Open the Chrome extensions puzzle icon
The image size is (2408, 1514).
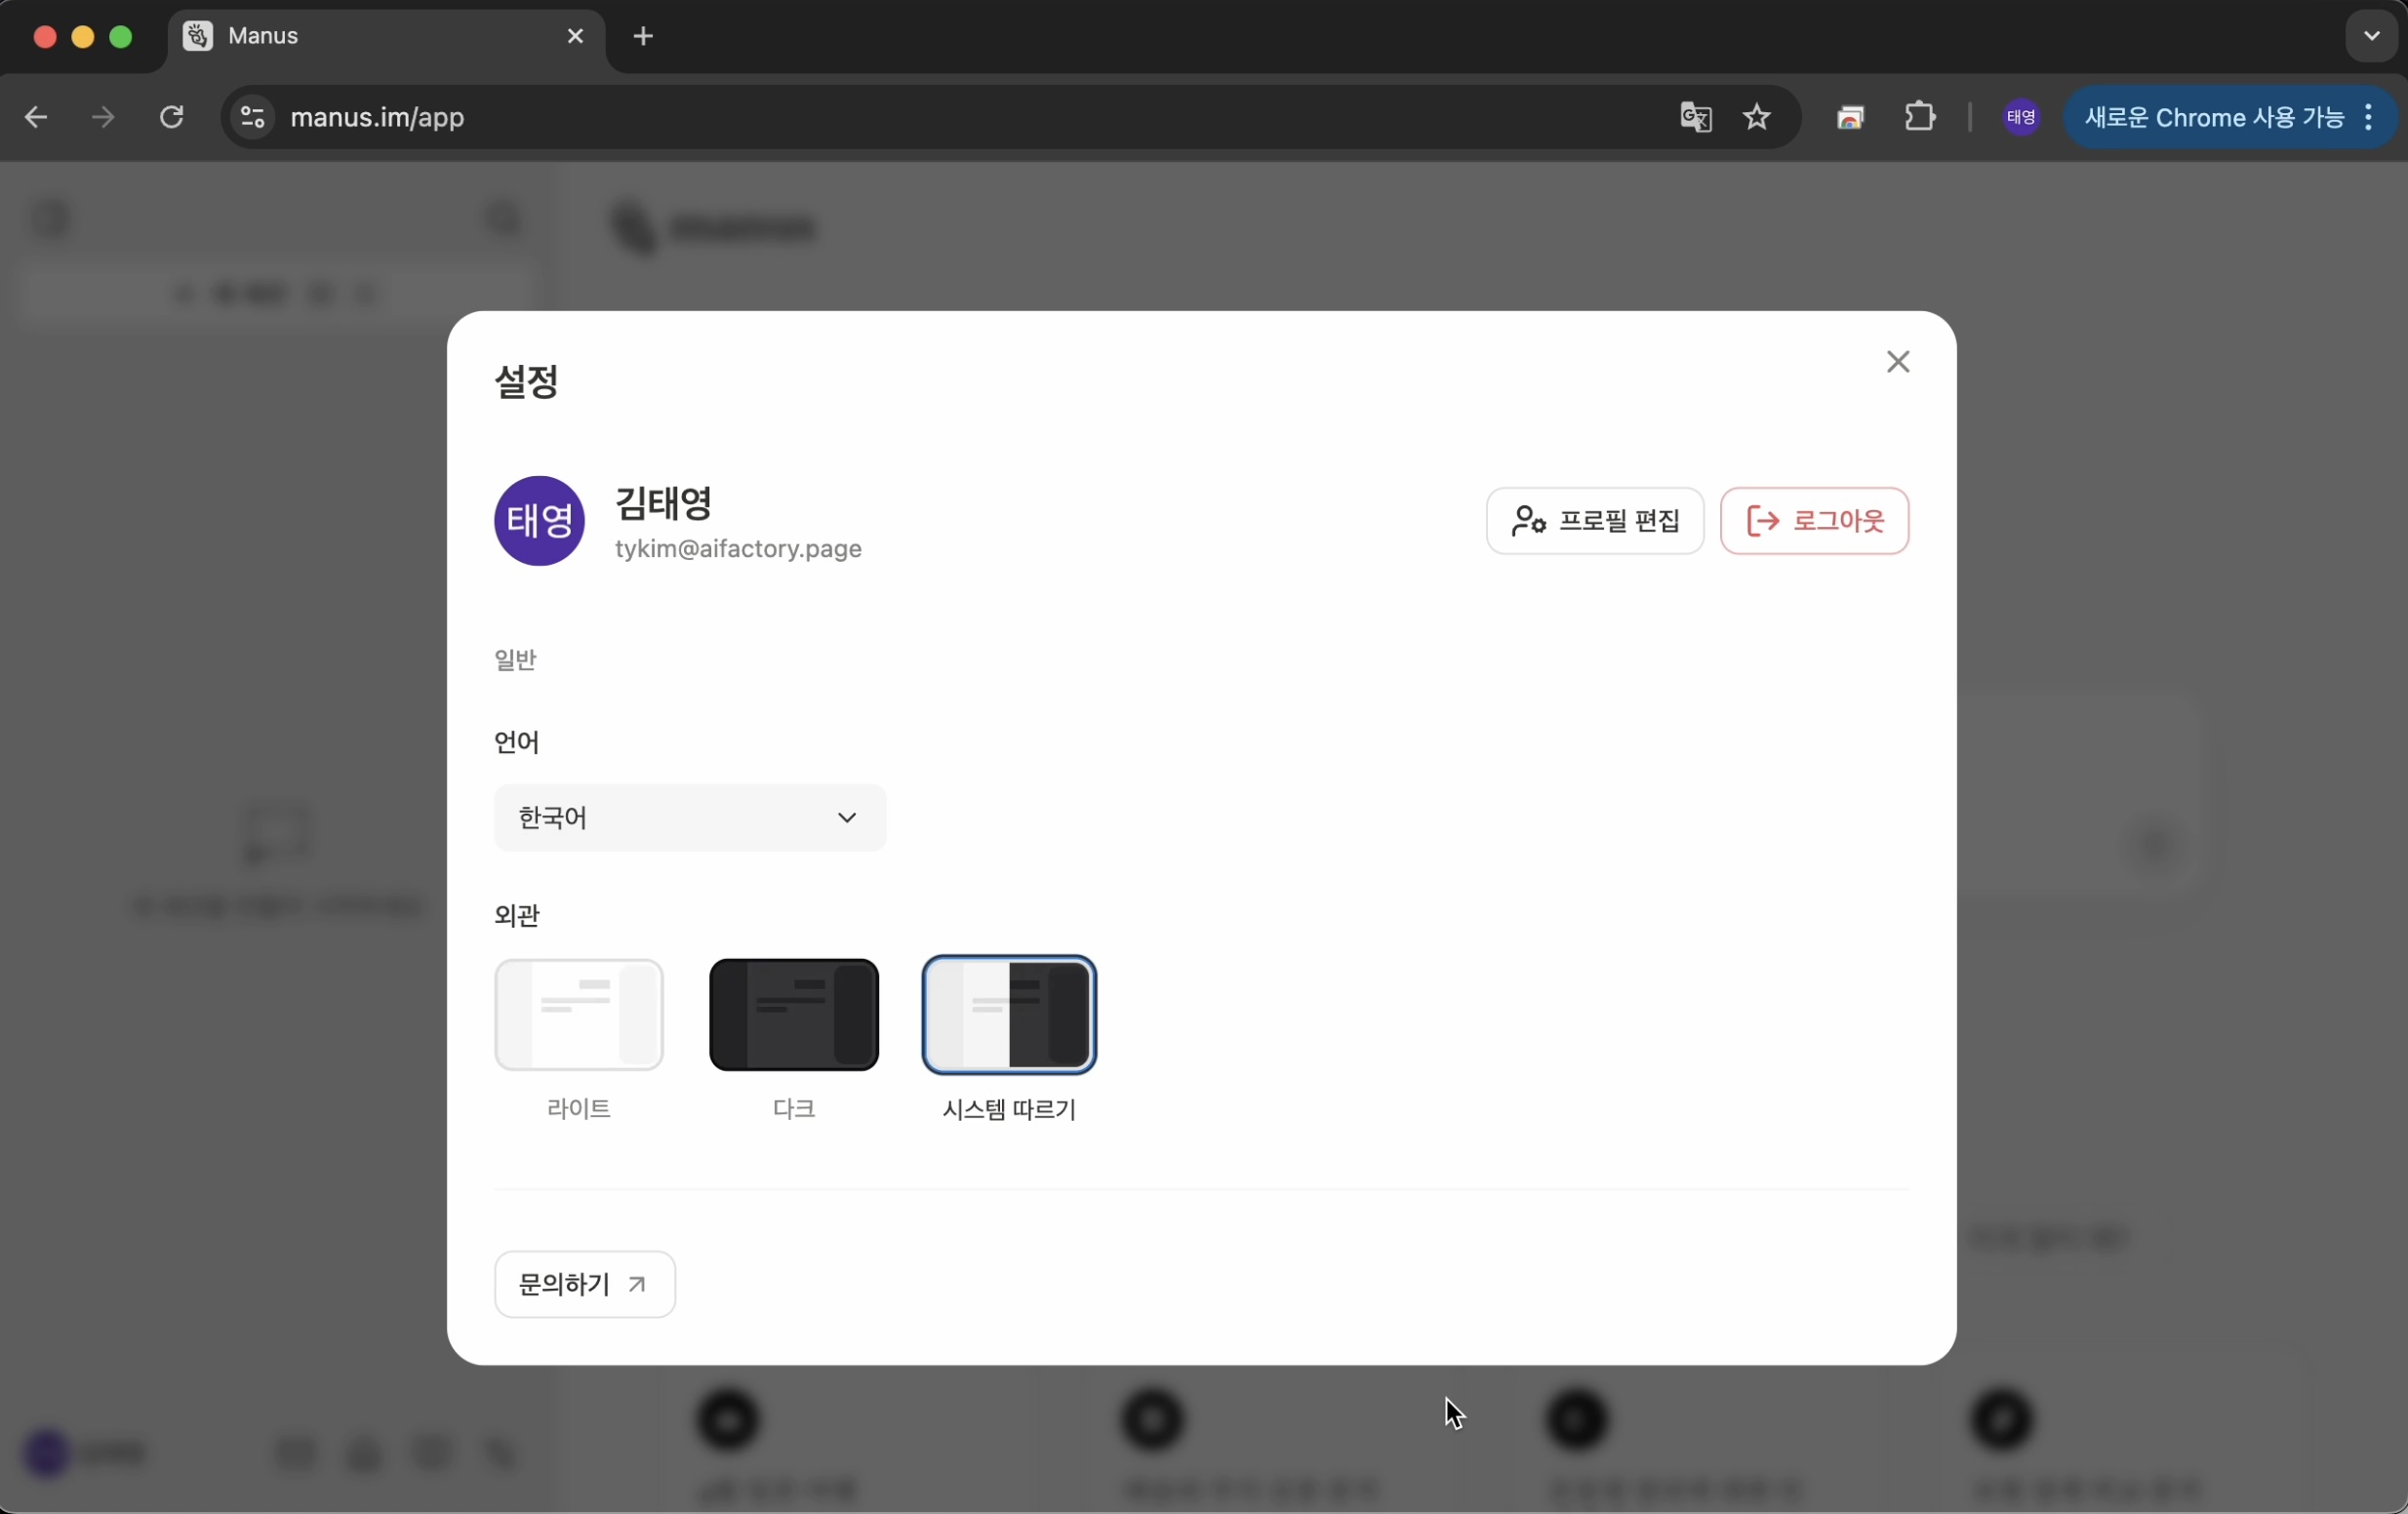pos(1920,118)
